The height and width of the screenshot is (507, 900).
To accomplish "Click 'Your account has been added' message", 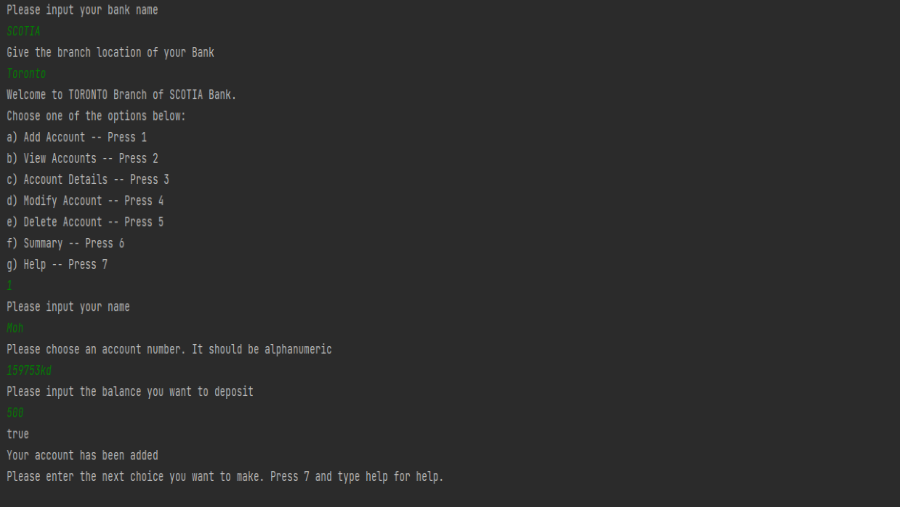I will (82, 455).
